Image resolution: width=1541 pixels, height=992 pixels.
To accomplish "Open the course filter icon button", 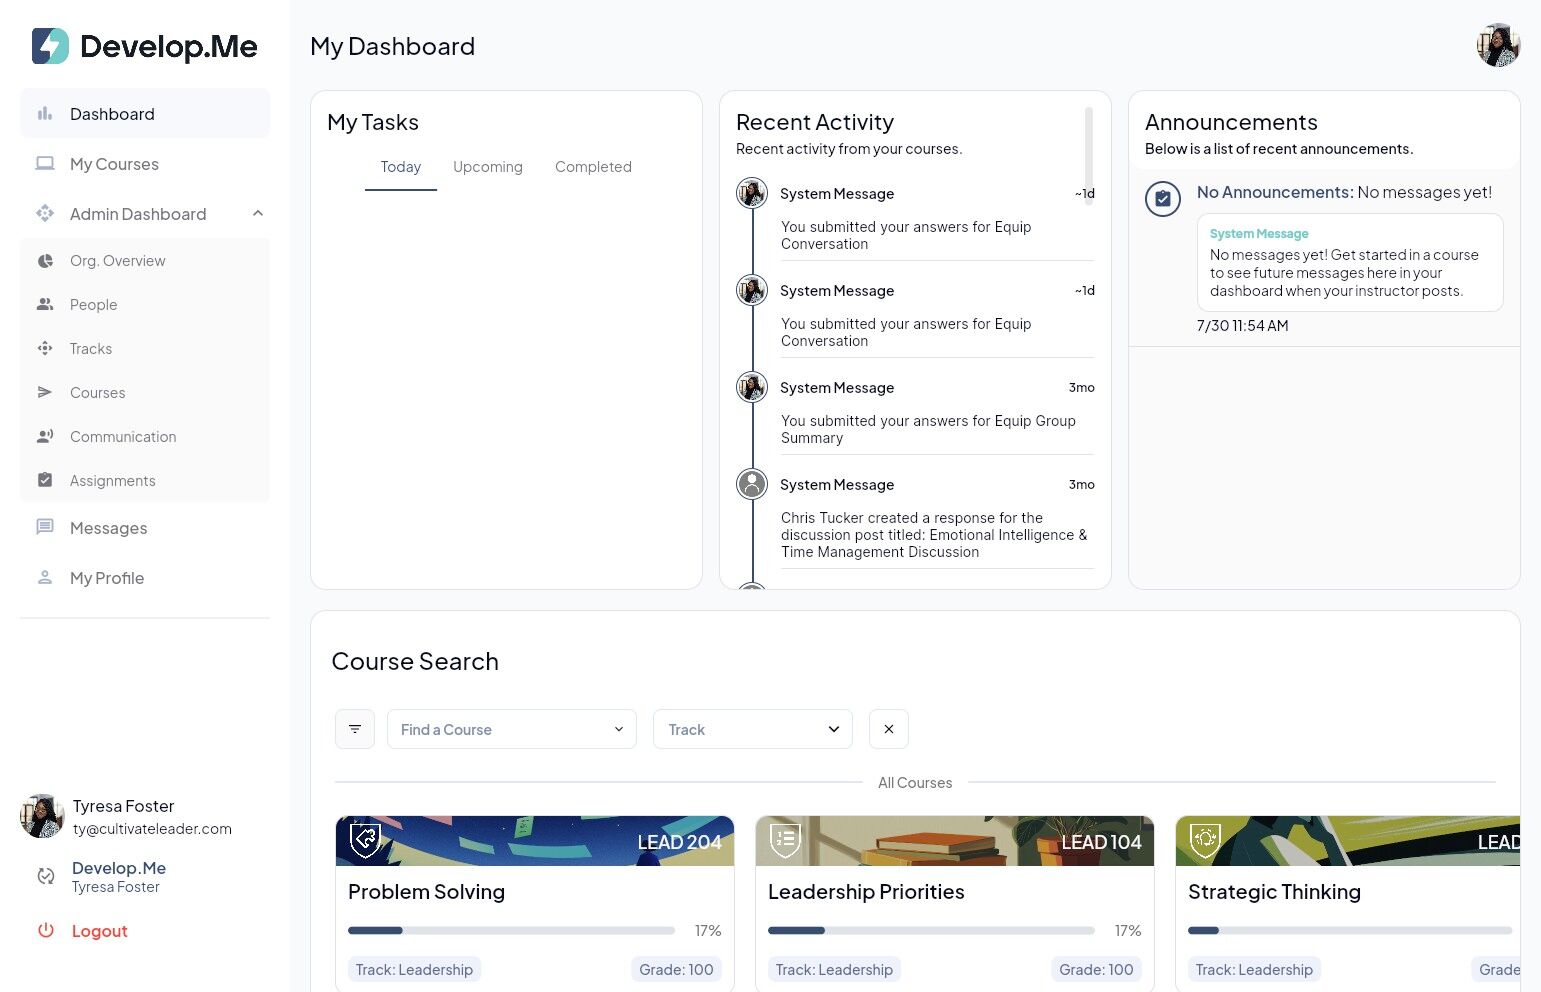I will pyautogui.click(x=355, y=729).
